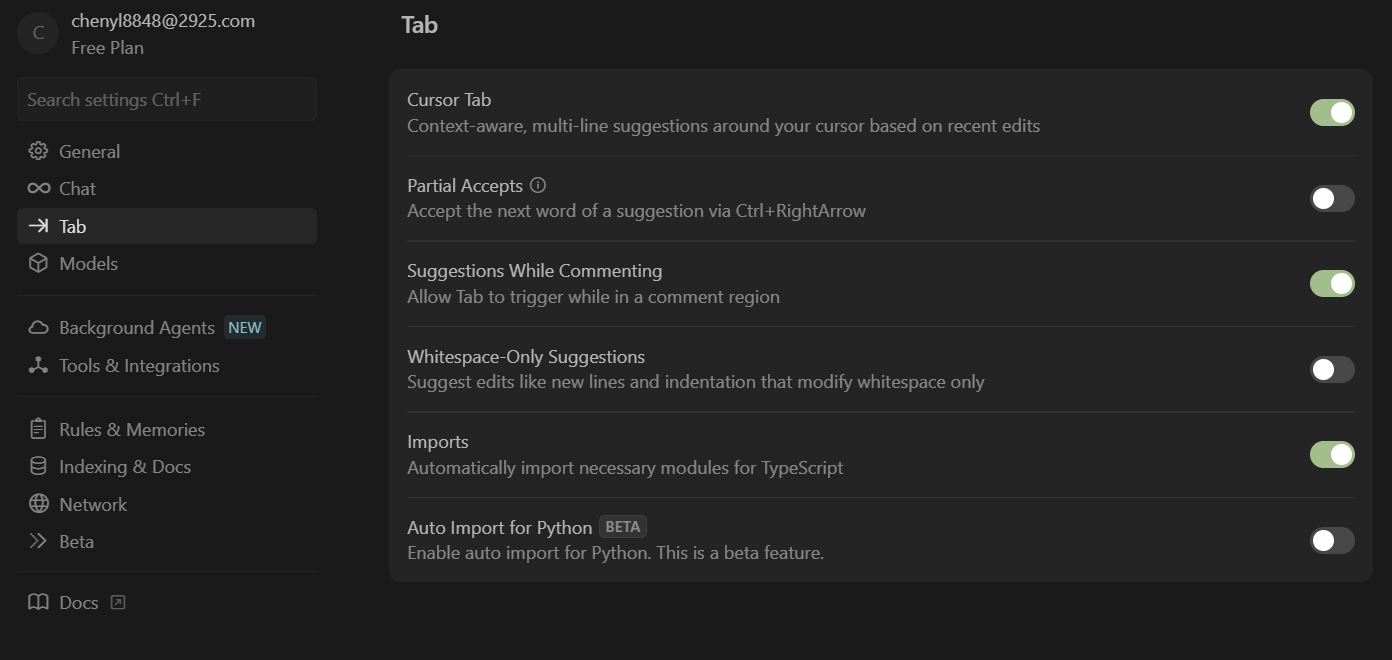Disable the Cursor Tab toggle
The image size is (1392, 660).
coord(1332,113)
